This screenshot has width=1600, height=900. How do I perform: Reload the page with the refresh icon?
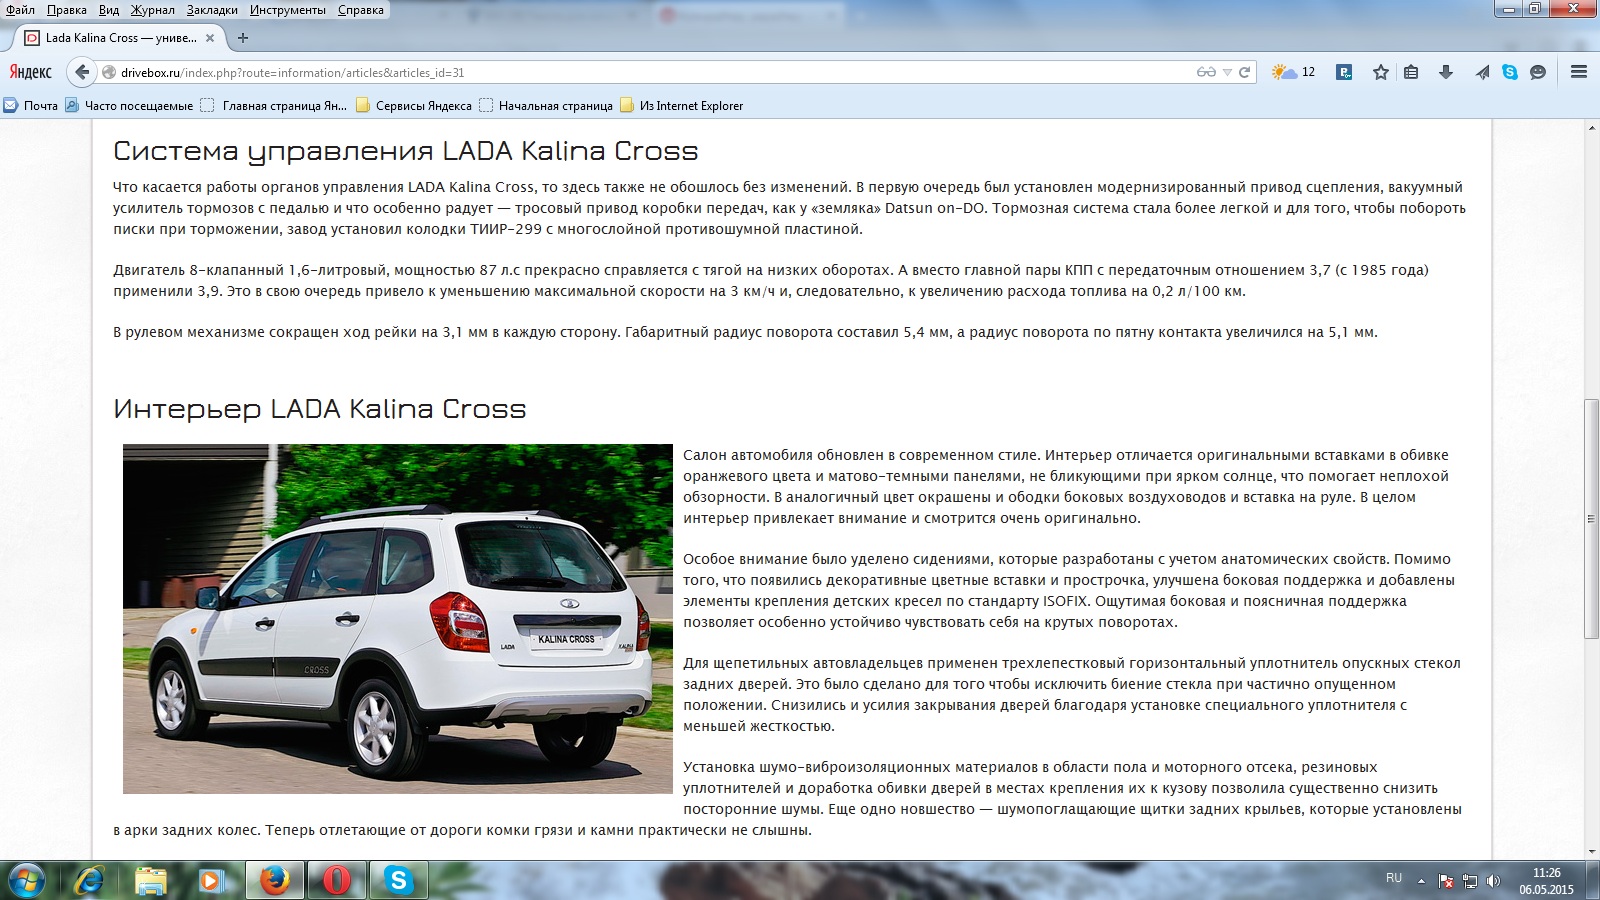[x=1245, y=72]
